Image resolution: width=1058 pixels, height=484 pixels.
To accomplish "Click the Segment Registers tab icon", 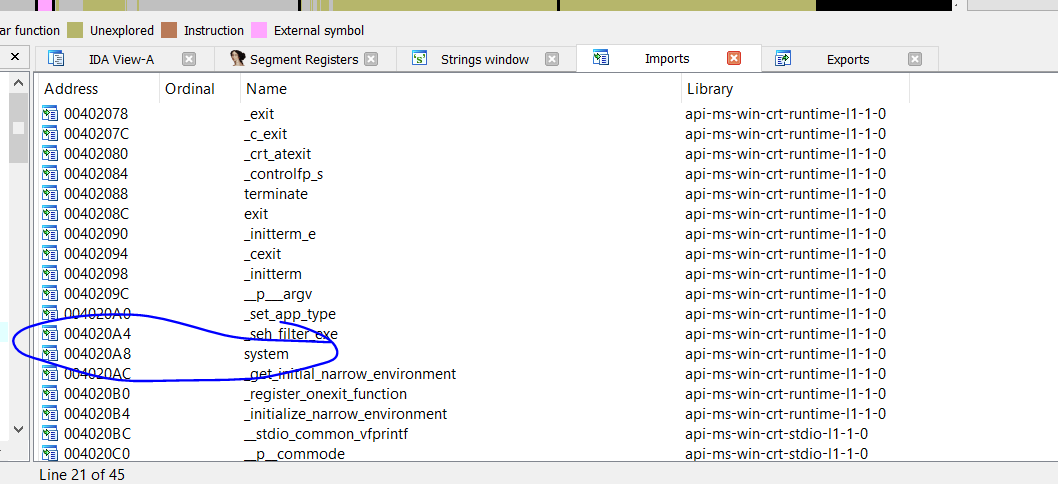I will click(x=237, y=59).
